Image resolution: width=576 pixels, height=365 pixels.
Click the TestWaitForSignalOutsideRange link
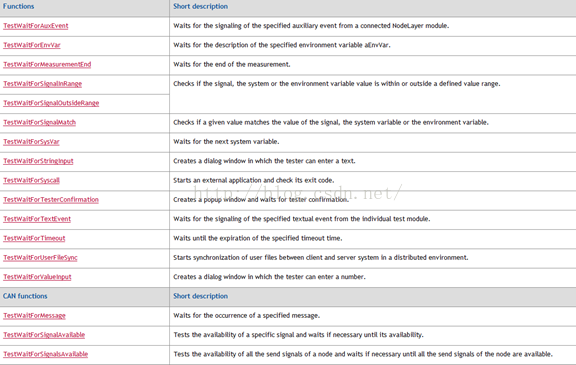coord(51,103)
